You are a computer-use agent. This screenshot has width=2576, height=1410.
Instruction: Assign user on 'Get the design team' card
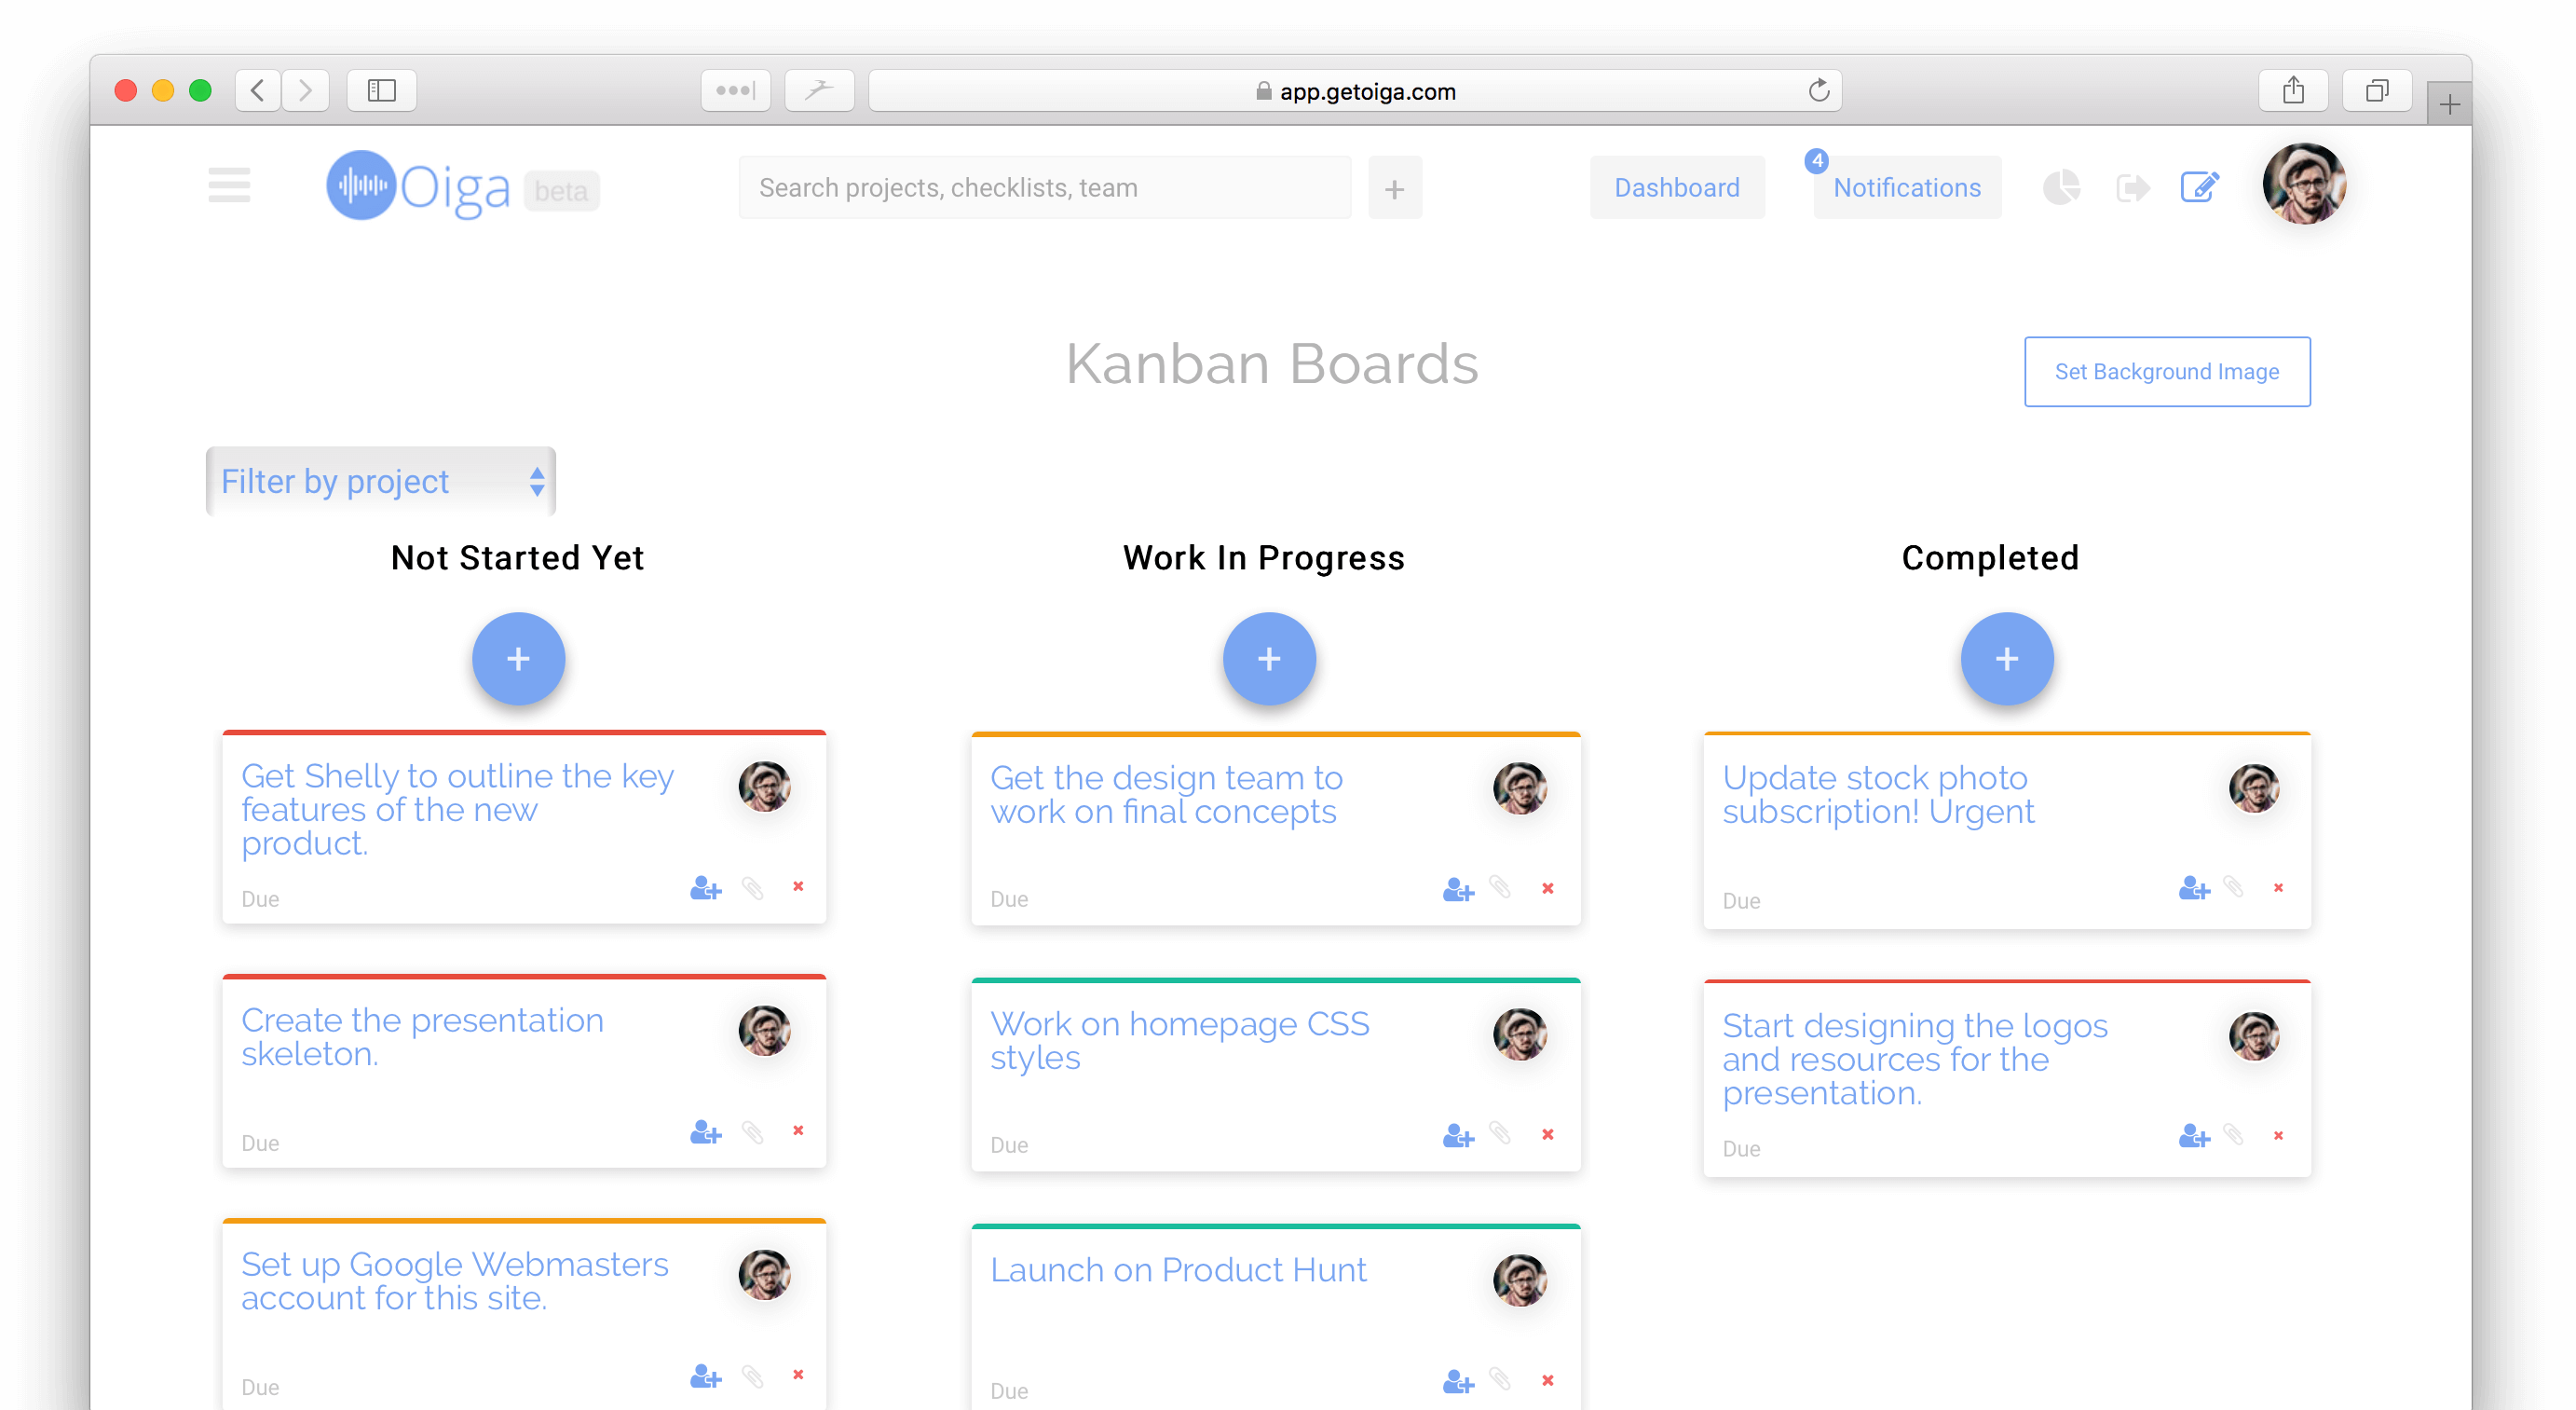point(1458,890)
